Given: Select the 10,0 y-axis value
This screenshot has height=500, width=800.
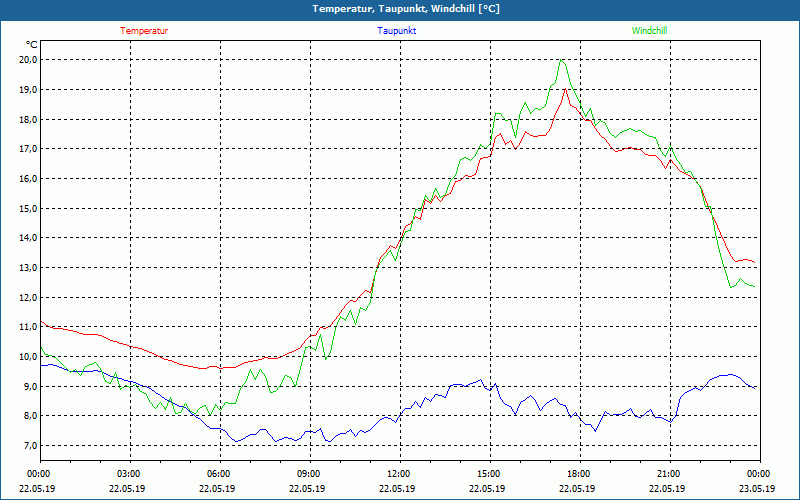Looking at the screenshot, I should [x=29, y=356].
